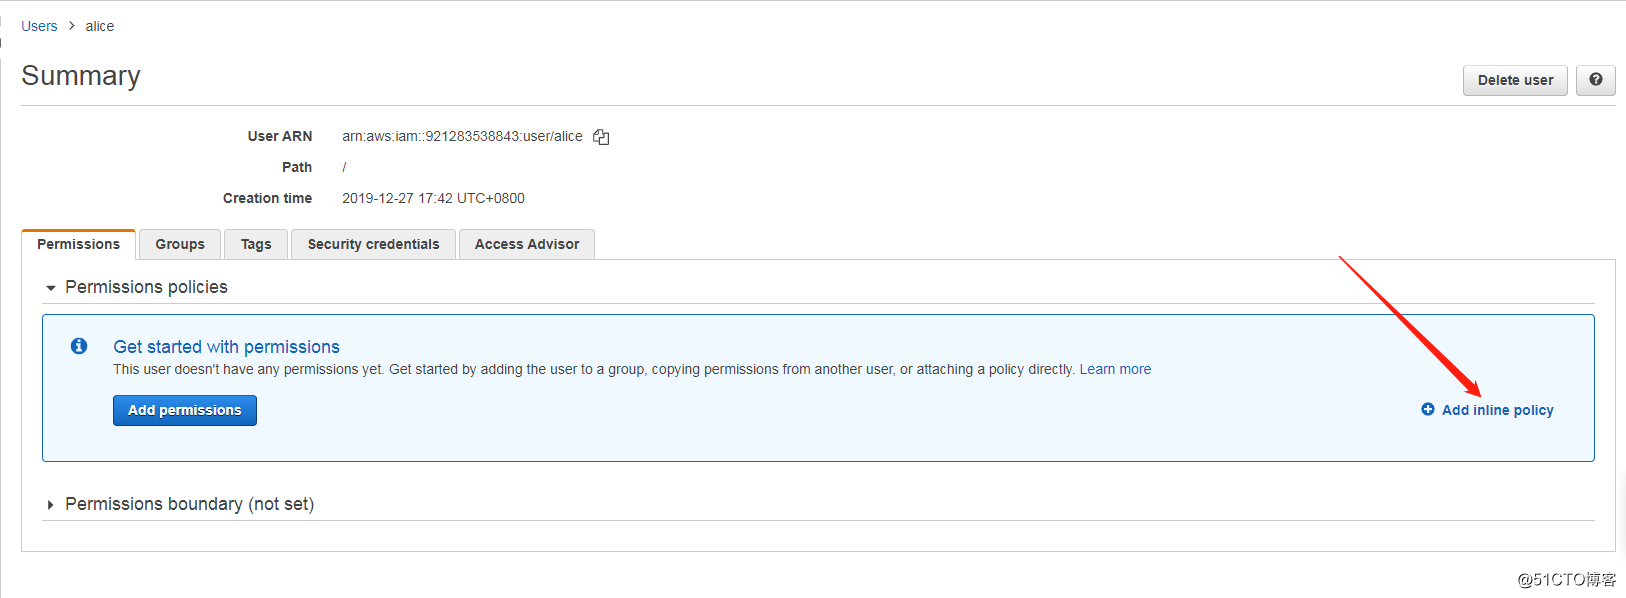Click the Permissions boundary (not set) heading text

click(x=190, y=504)
